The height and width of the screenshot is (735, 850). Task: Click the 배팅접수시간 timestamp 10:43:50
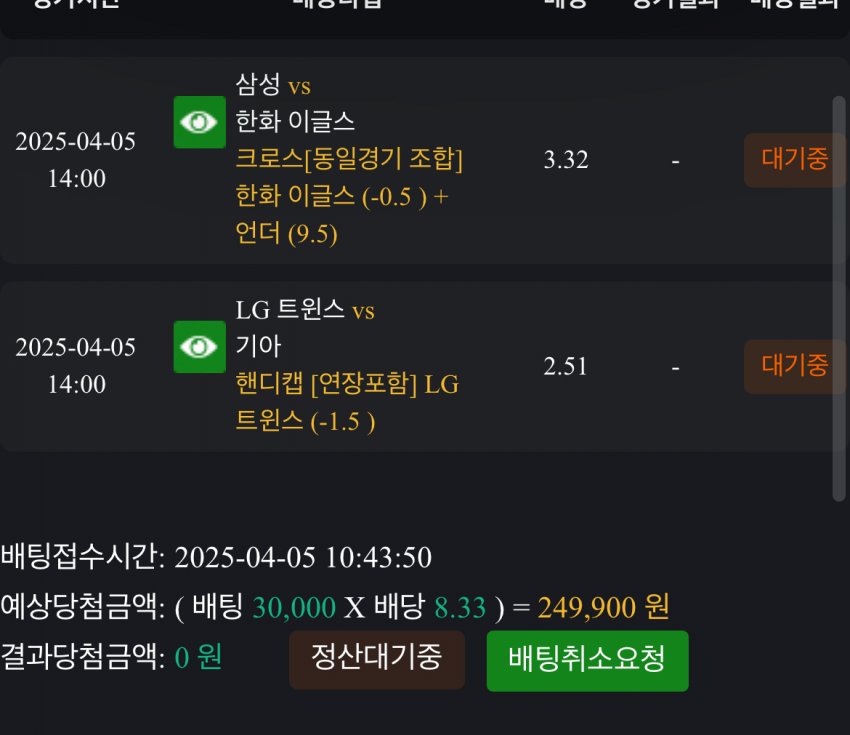point(378,558)
